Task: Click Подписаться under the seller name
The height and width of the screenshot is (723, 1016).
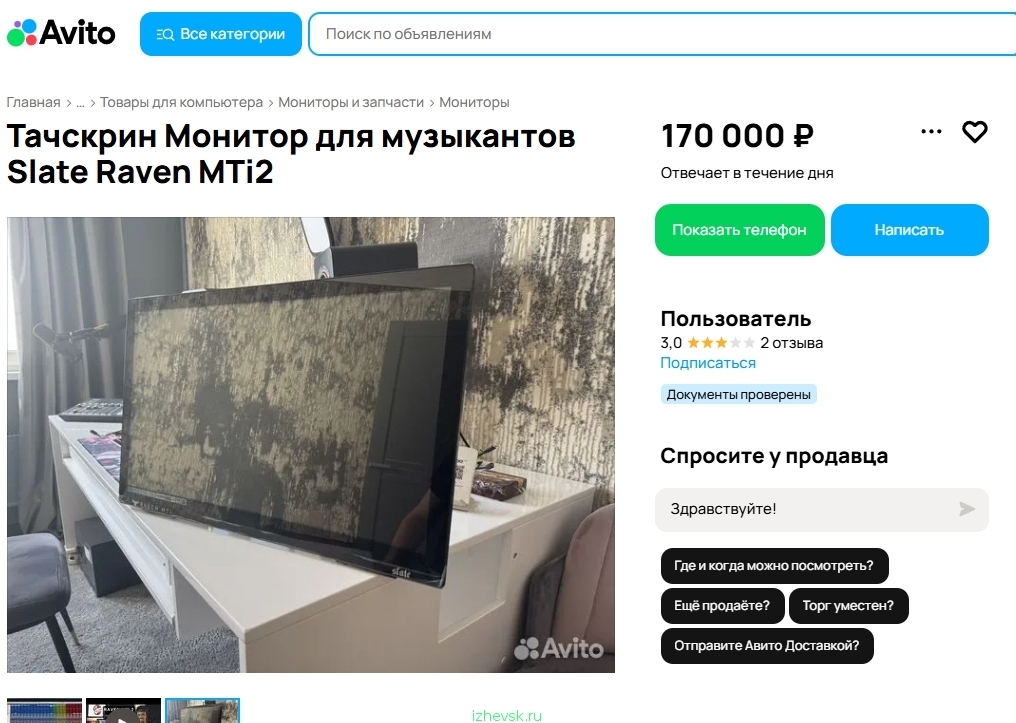Action: pos(708,363)
